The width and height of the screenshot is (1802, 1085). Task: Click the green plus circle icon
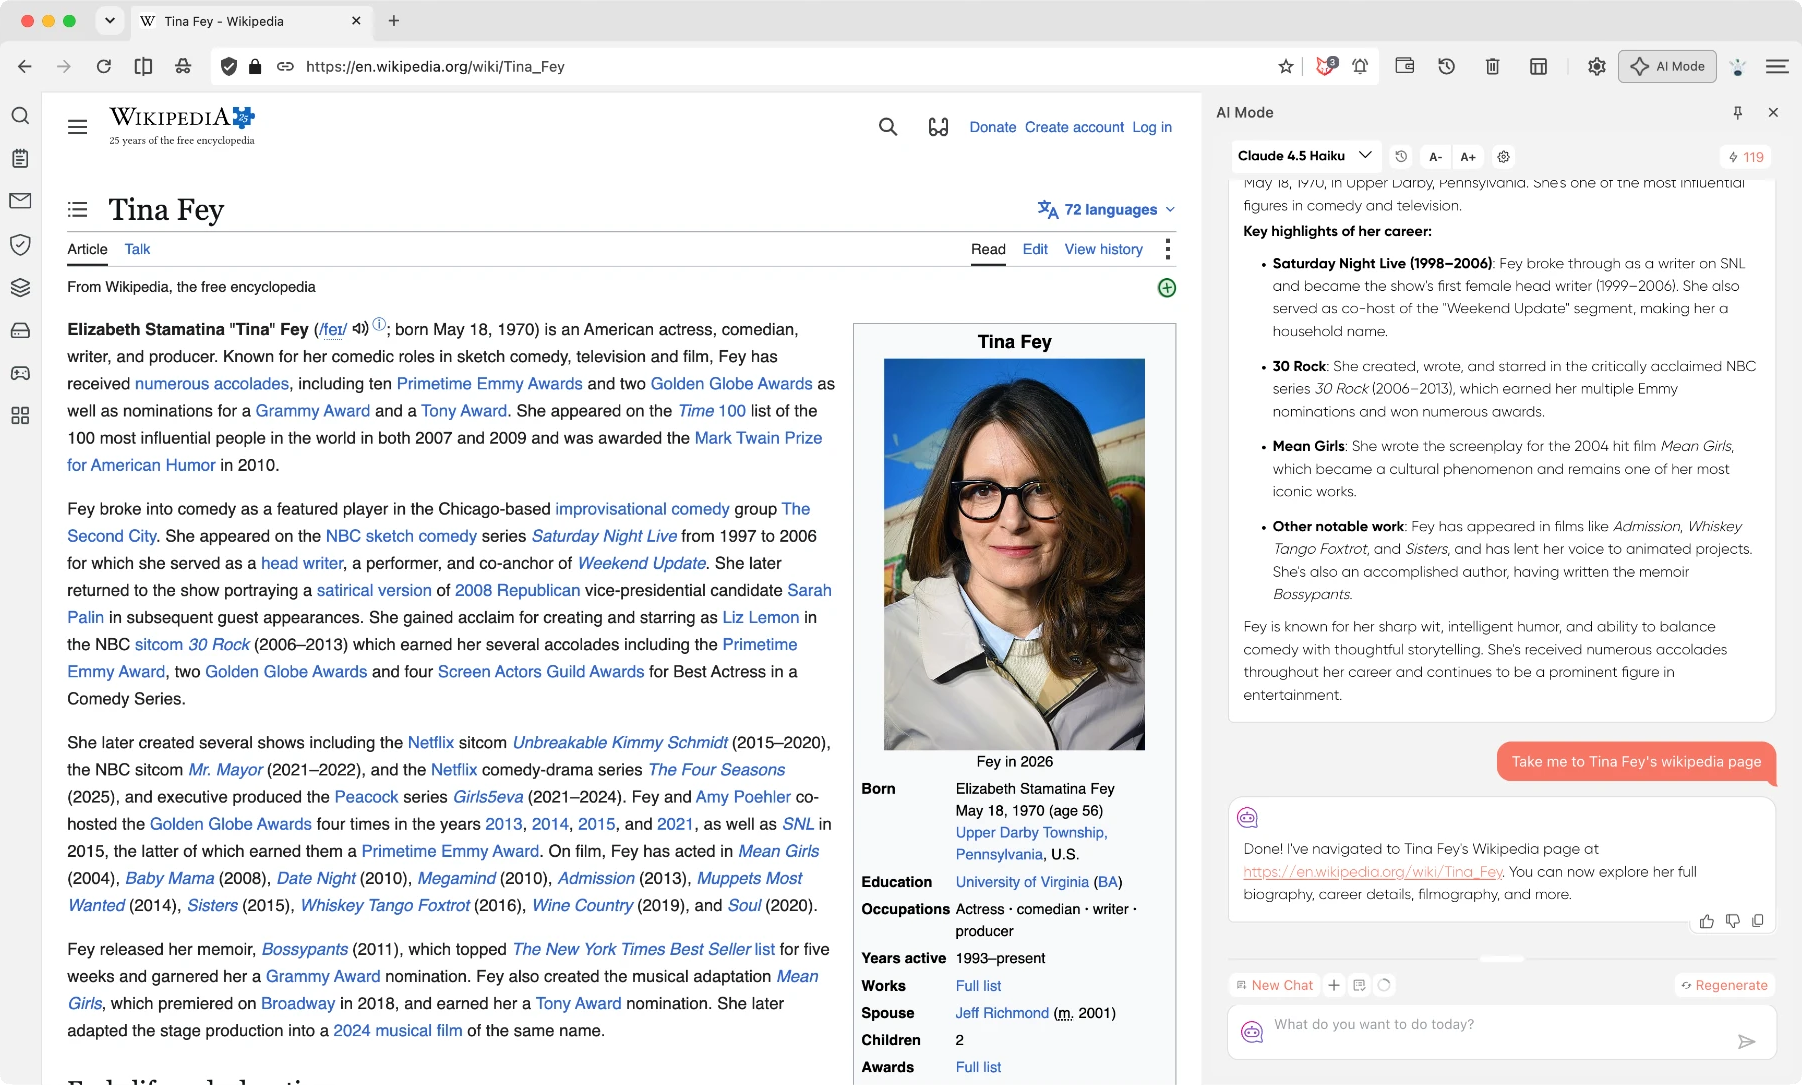tap(1166, 288)
